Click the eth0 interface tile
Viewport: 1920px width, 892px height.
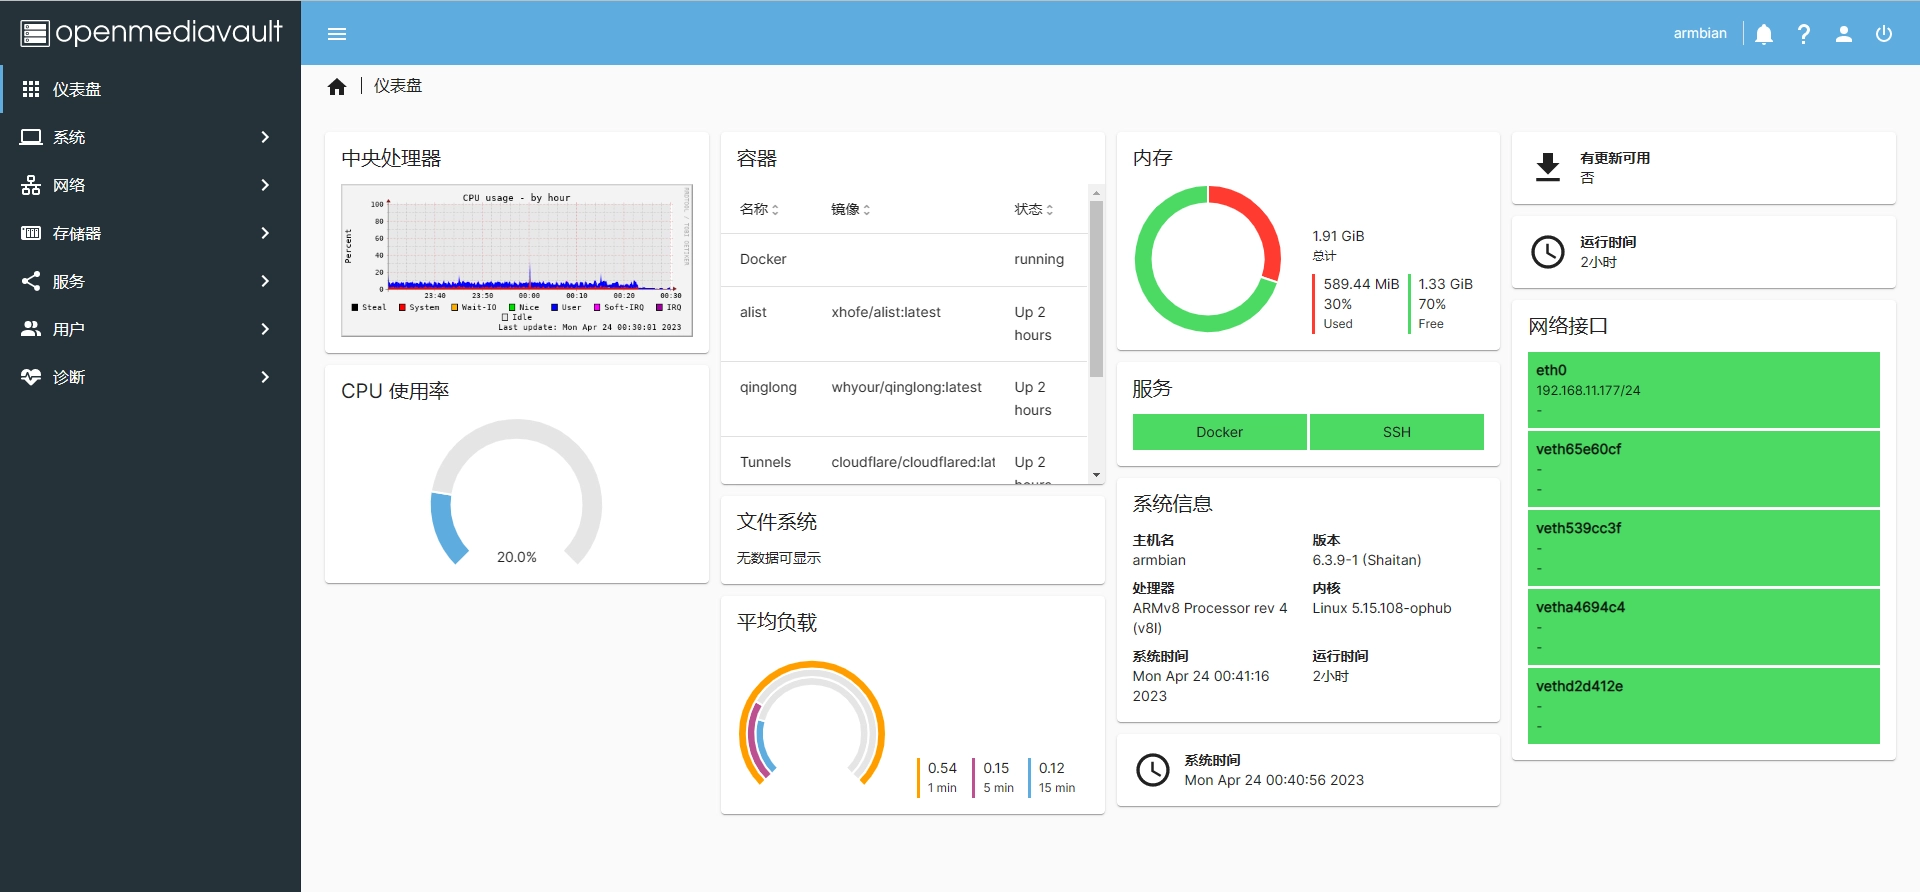click(x=1704, y=390)
